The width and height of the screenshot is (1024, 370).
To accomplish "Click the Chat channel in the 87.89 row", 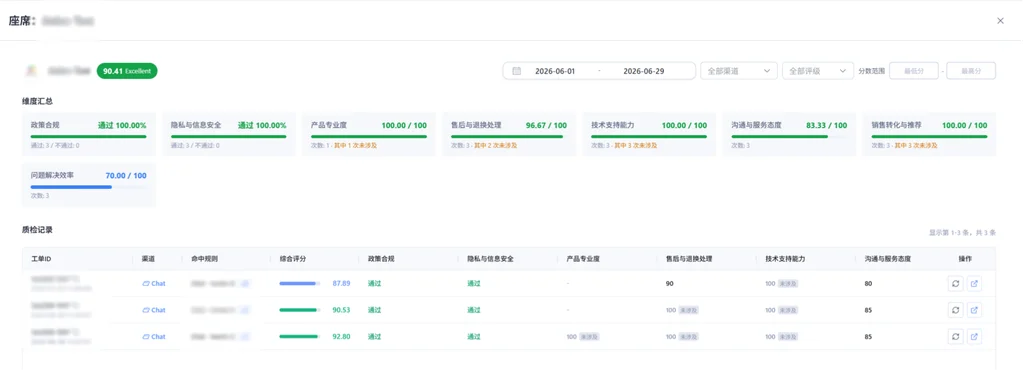I will click(154, 284).
